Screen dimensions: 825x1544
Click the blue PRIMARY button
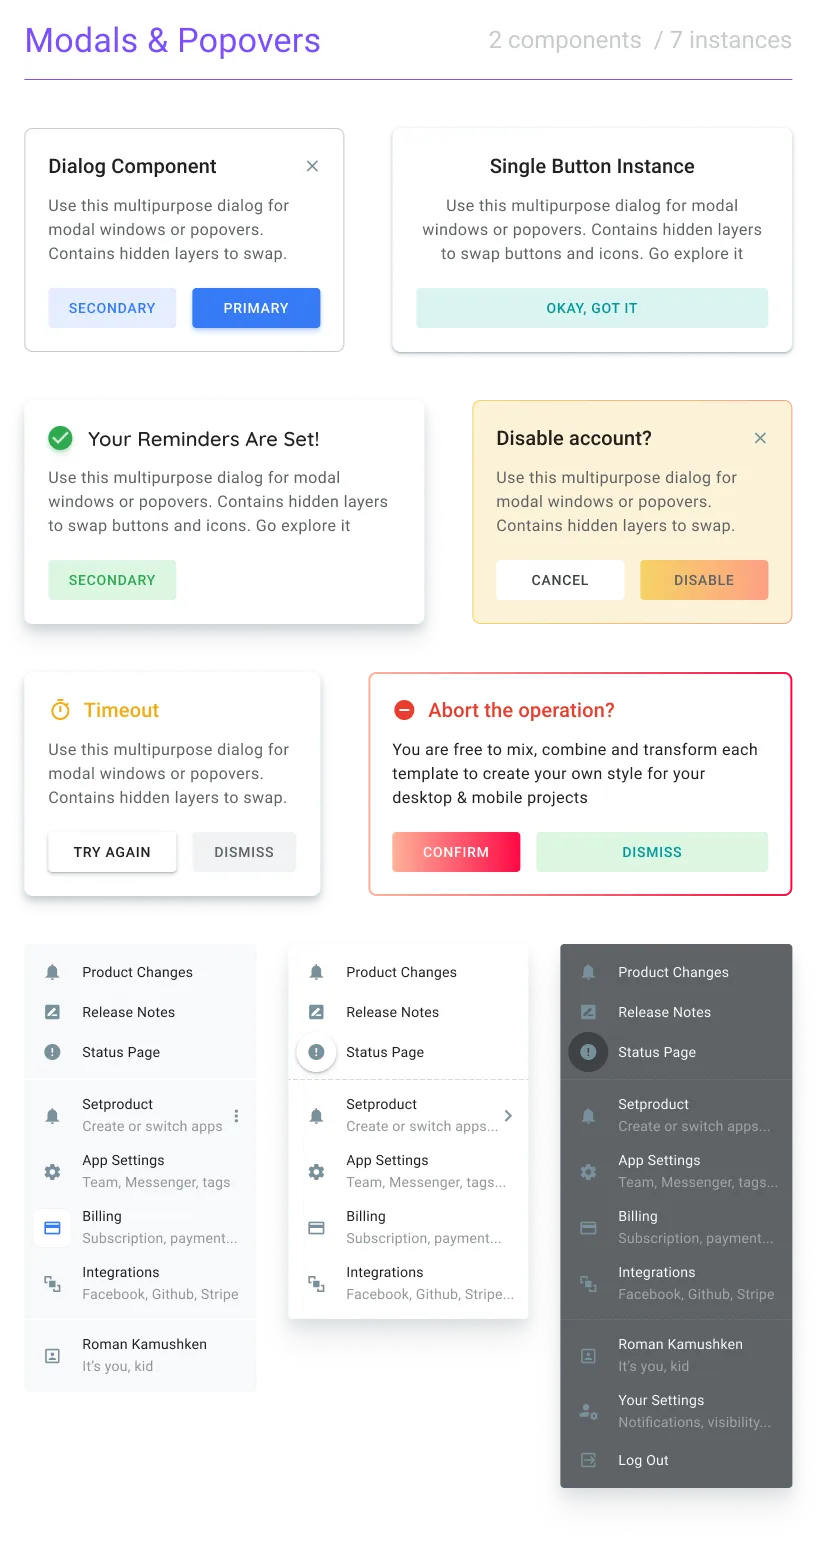click(x=256, y=308)
